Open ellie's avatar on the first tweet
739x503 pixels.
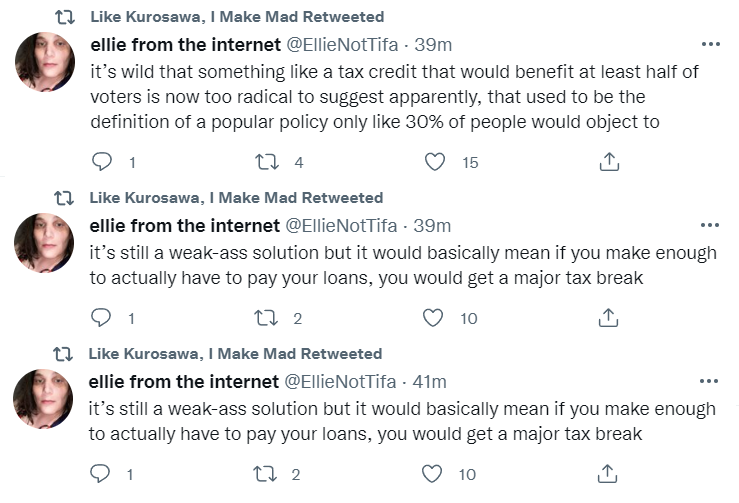click(45, 62)
